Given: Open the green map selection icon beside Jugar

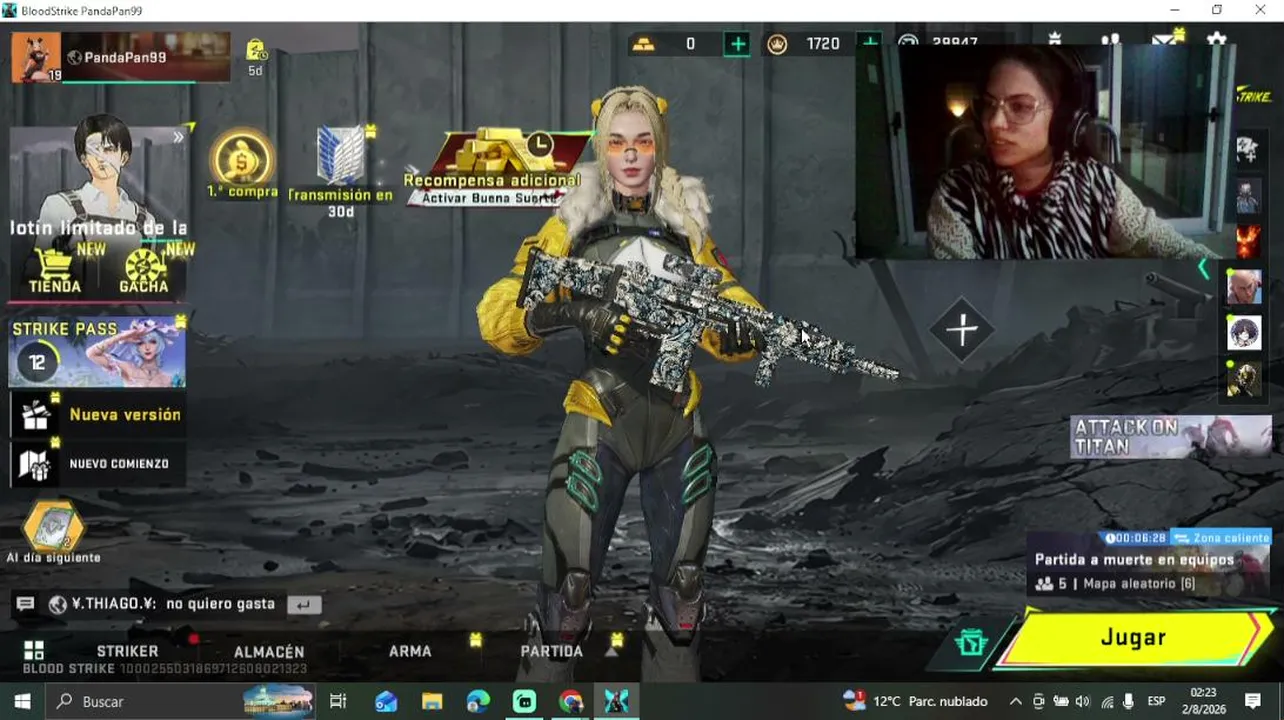Looking at the screenshot, I should pyautogui.click(x=970, y=643).
